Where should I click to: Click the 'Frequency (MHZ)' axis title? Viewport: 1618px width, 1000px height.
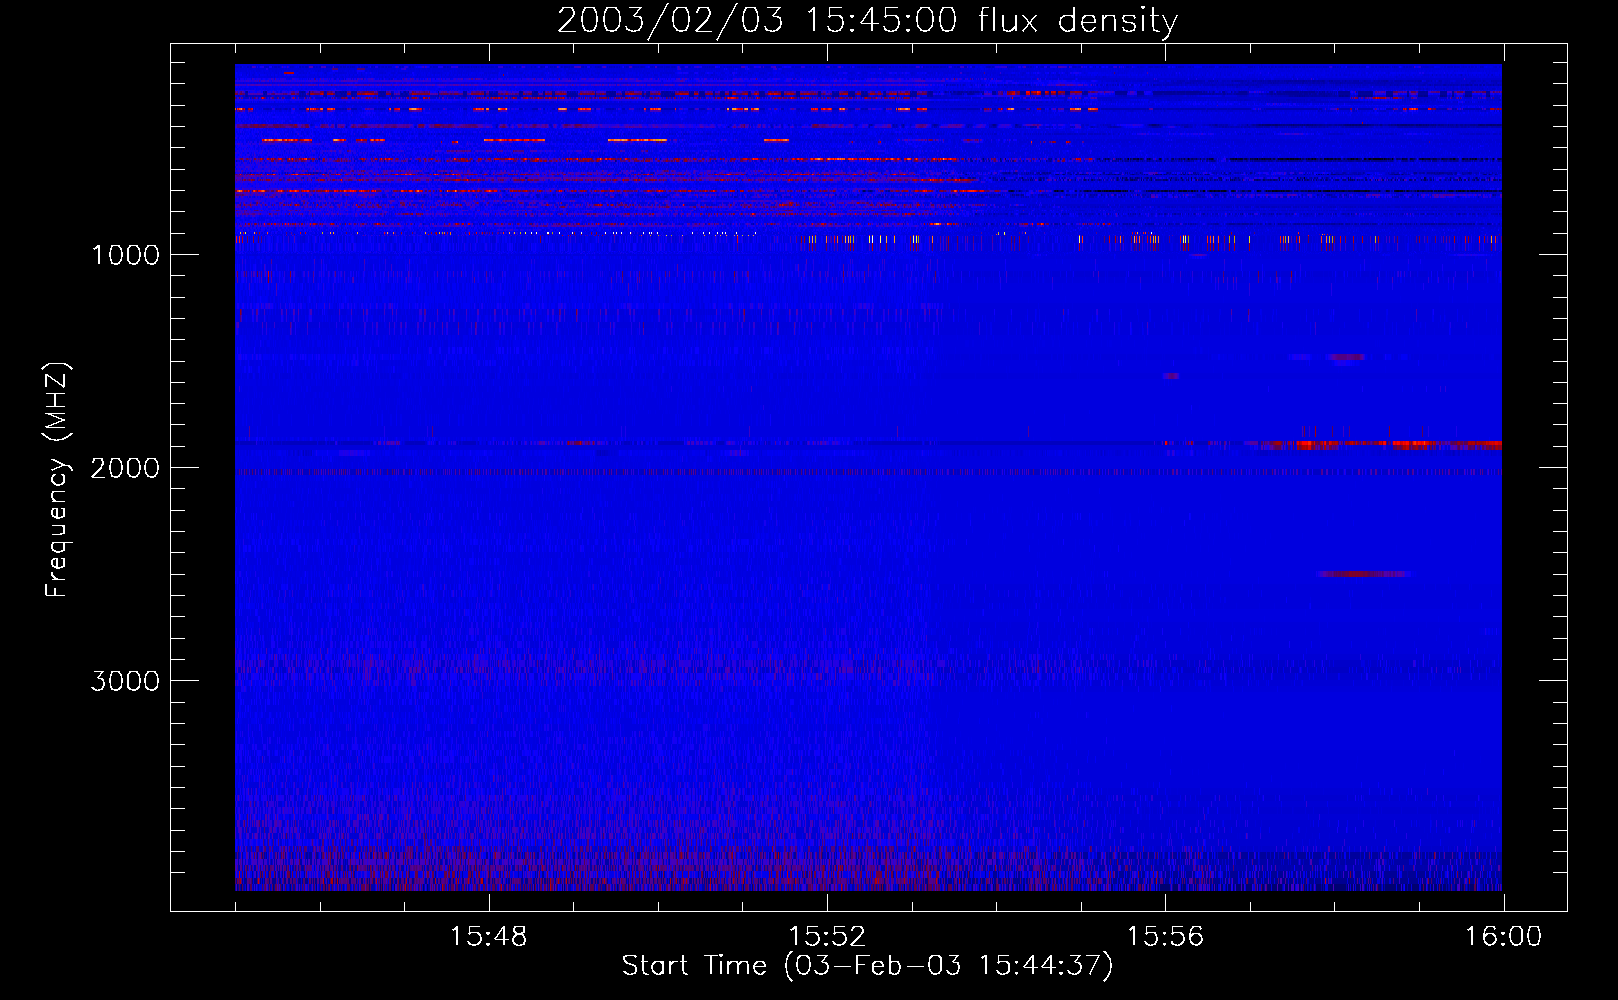tap(57, 480)
